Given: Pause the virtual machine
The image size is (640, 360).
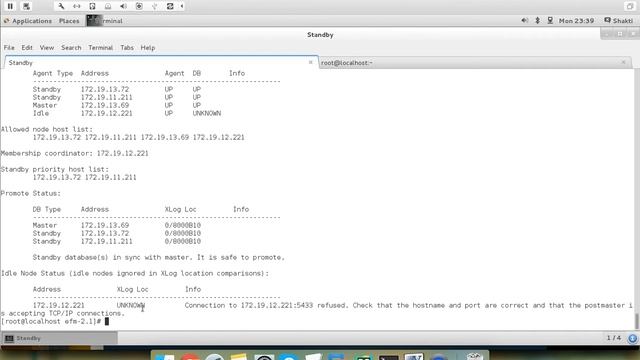Looking at the screenshot, I should coord(10,6).
